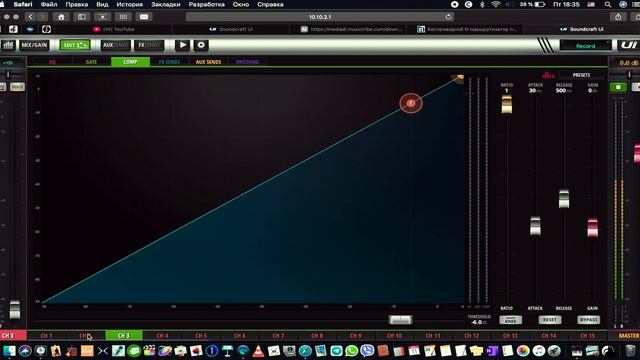This screenshot has width=640, height=360.
Task: Toggle compressor BYPASS
Action: 589,320
